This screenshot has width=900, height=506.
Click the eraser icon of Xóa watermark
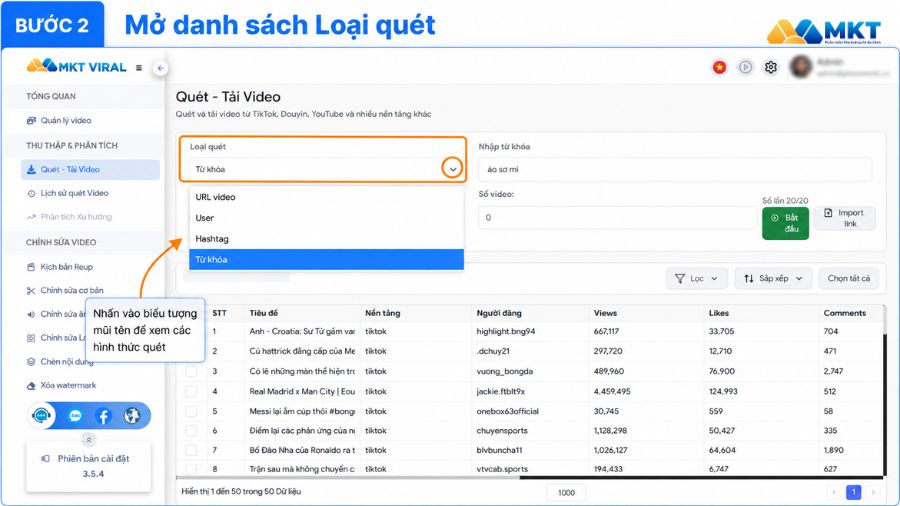(31, 386)
